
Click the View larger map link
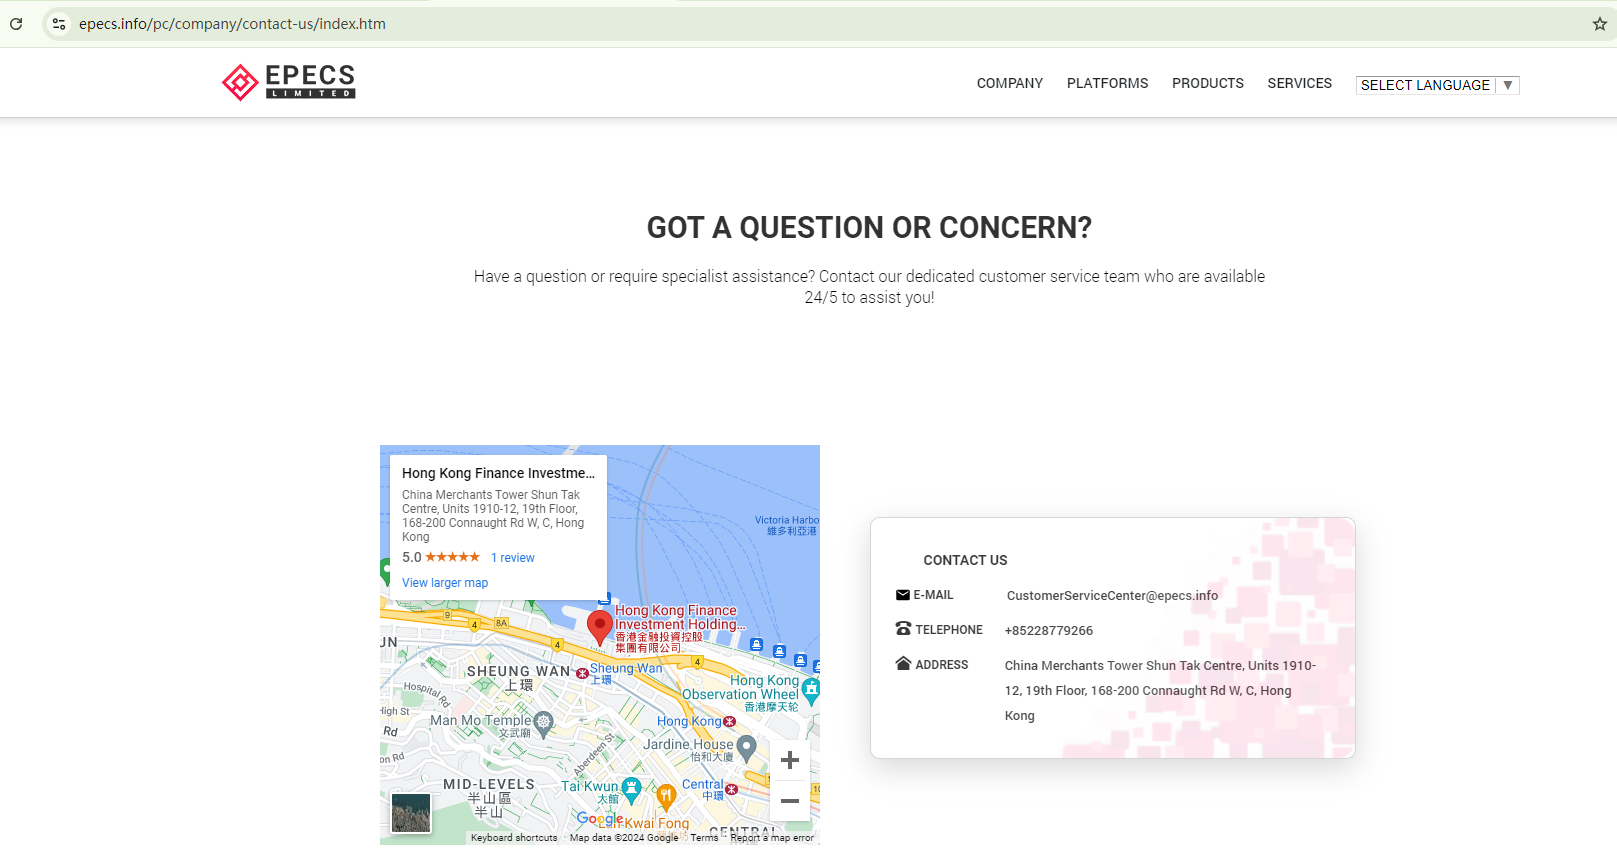(x=445, y=583)
